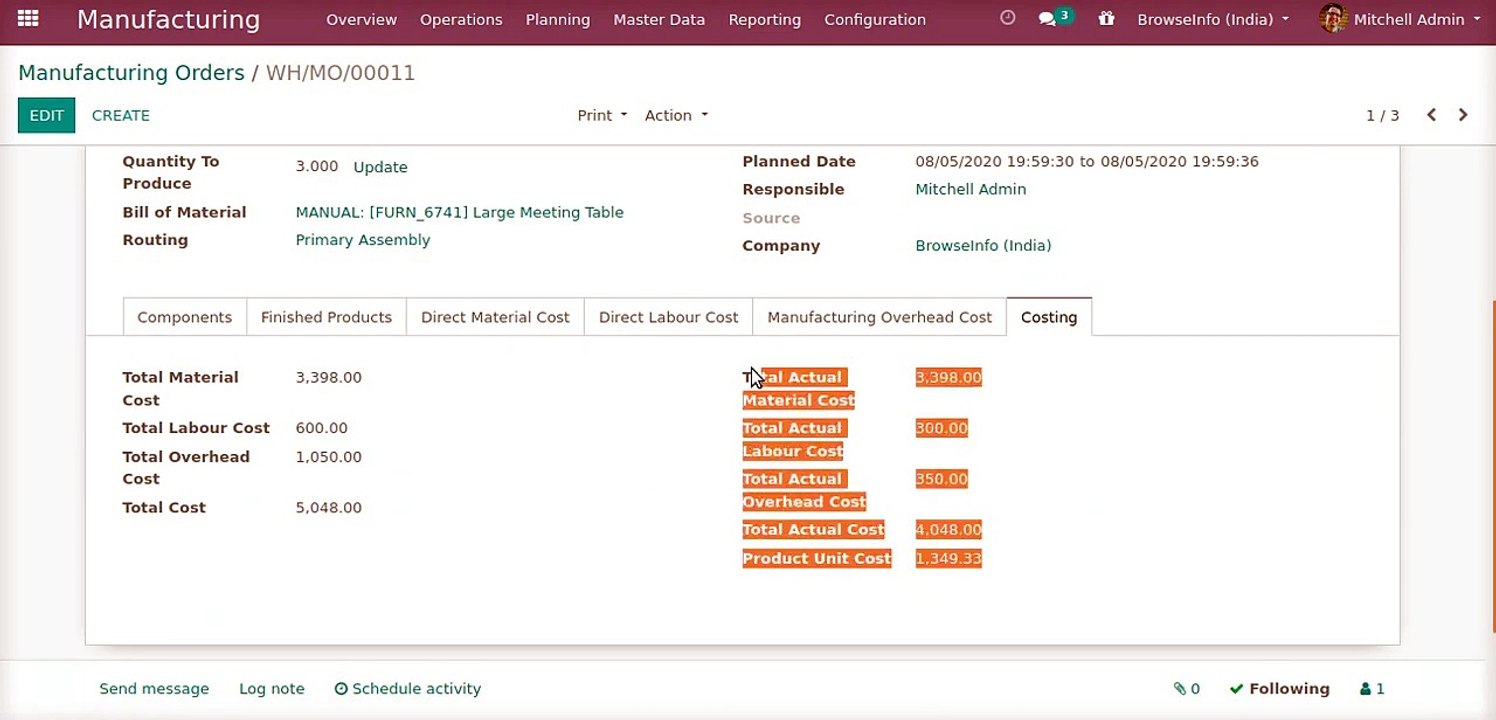Click the 1 / 3 pager counter
Image resolution: width=1496 pixels, height=720 pixels.
(x=1383, y=116)
